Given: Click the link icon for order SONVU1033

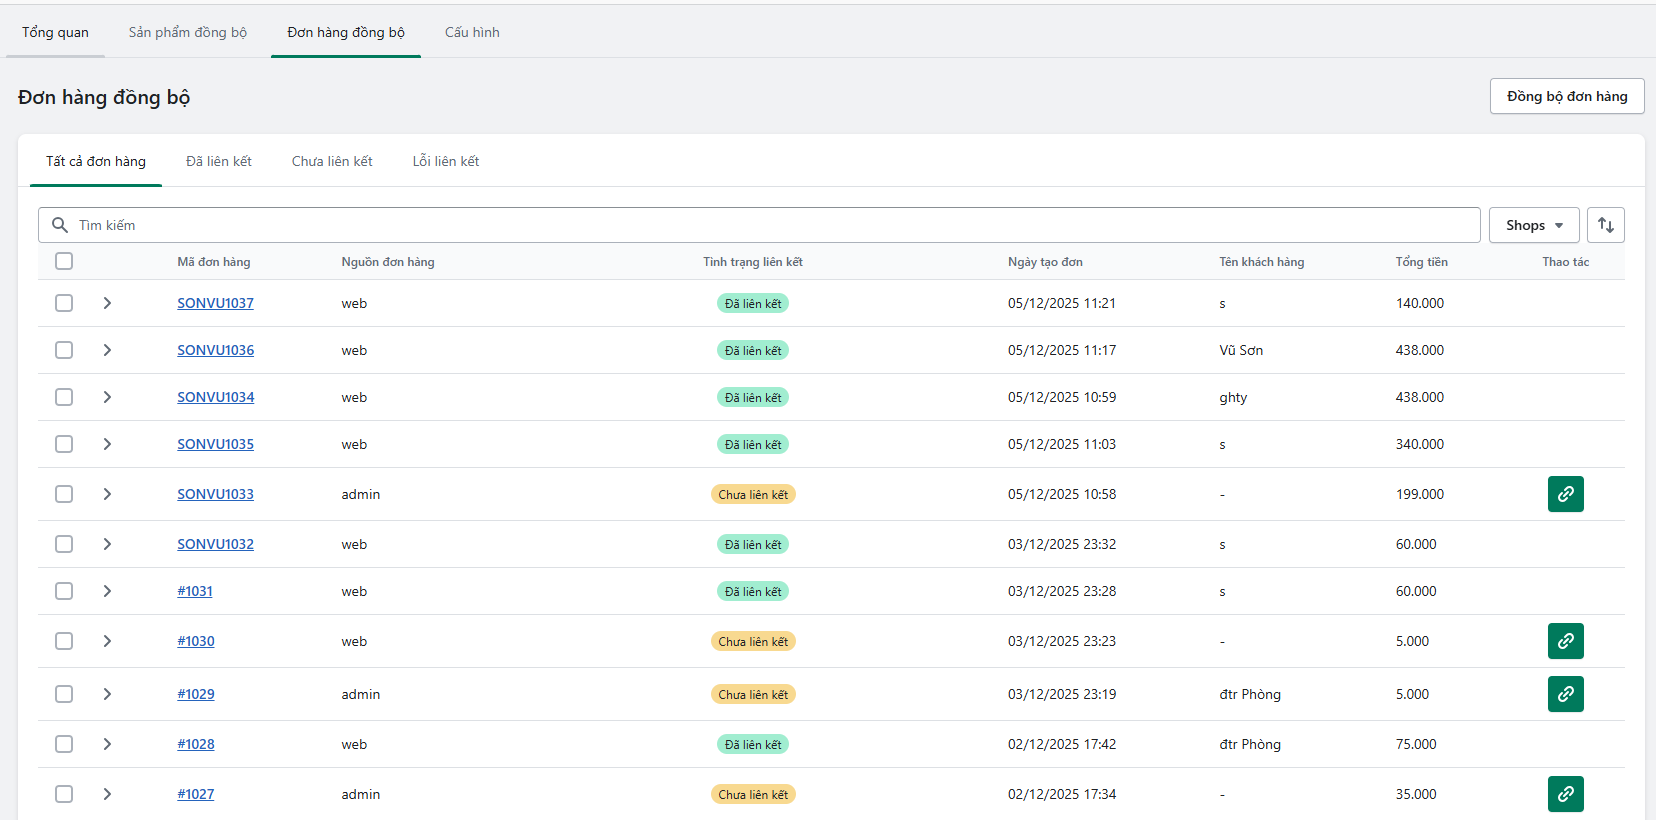Looking at the screenshot, I should coord(1565,494).
